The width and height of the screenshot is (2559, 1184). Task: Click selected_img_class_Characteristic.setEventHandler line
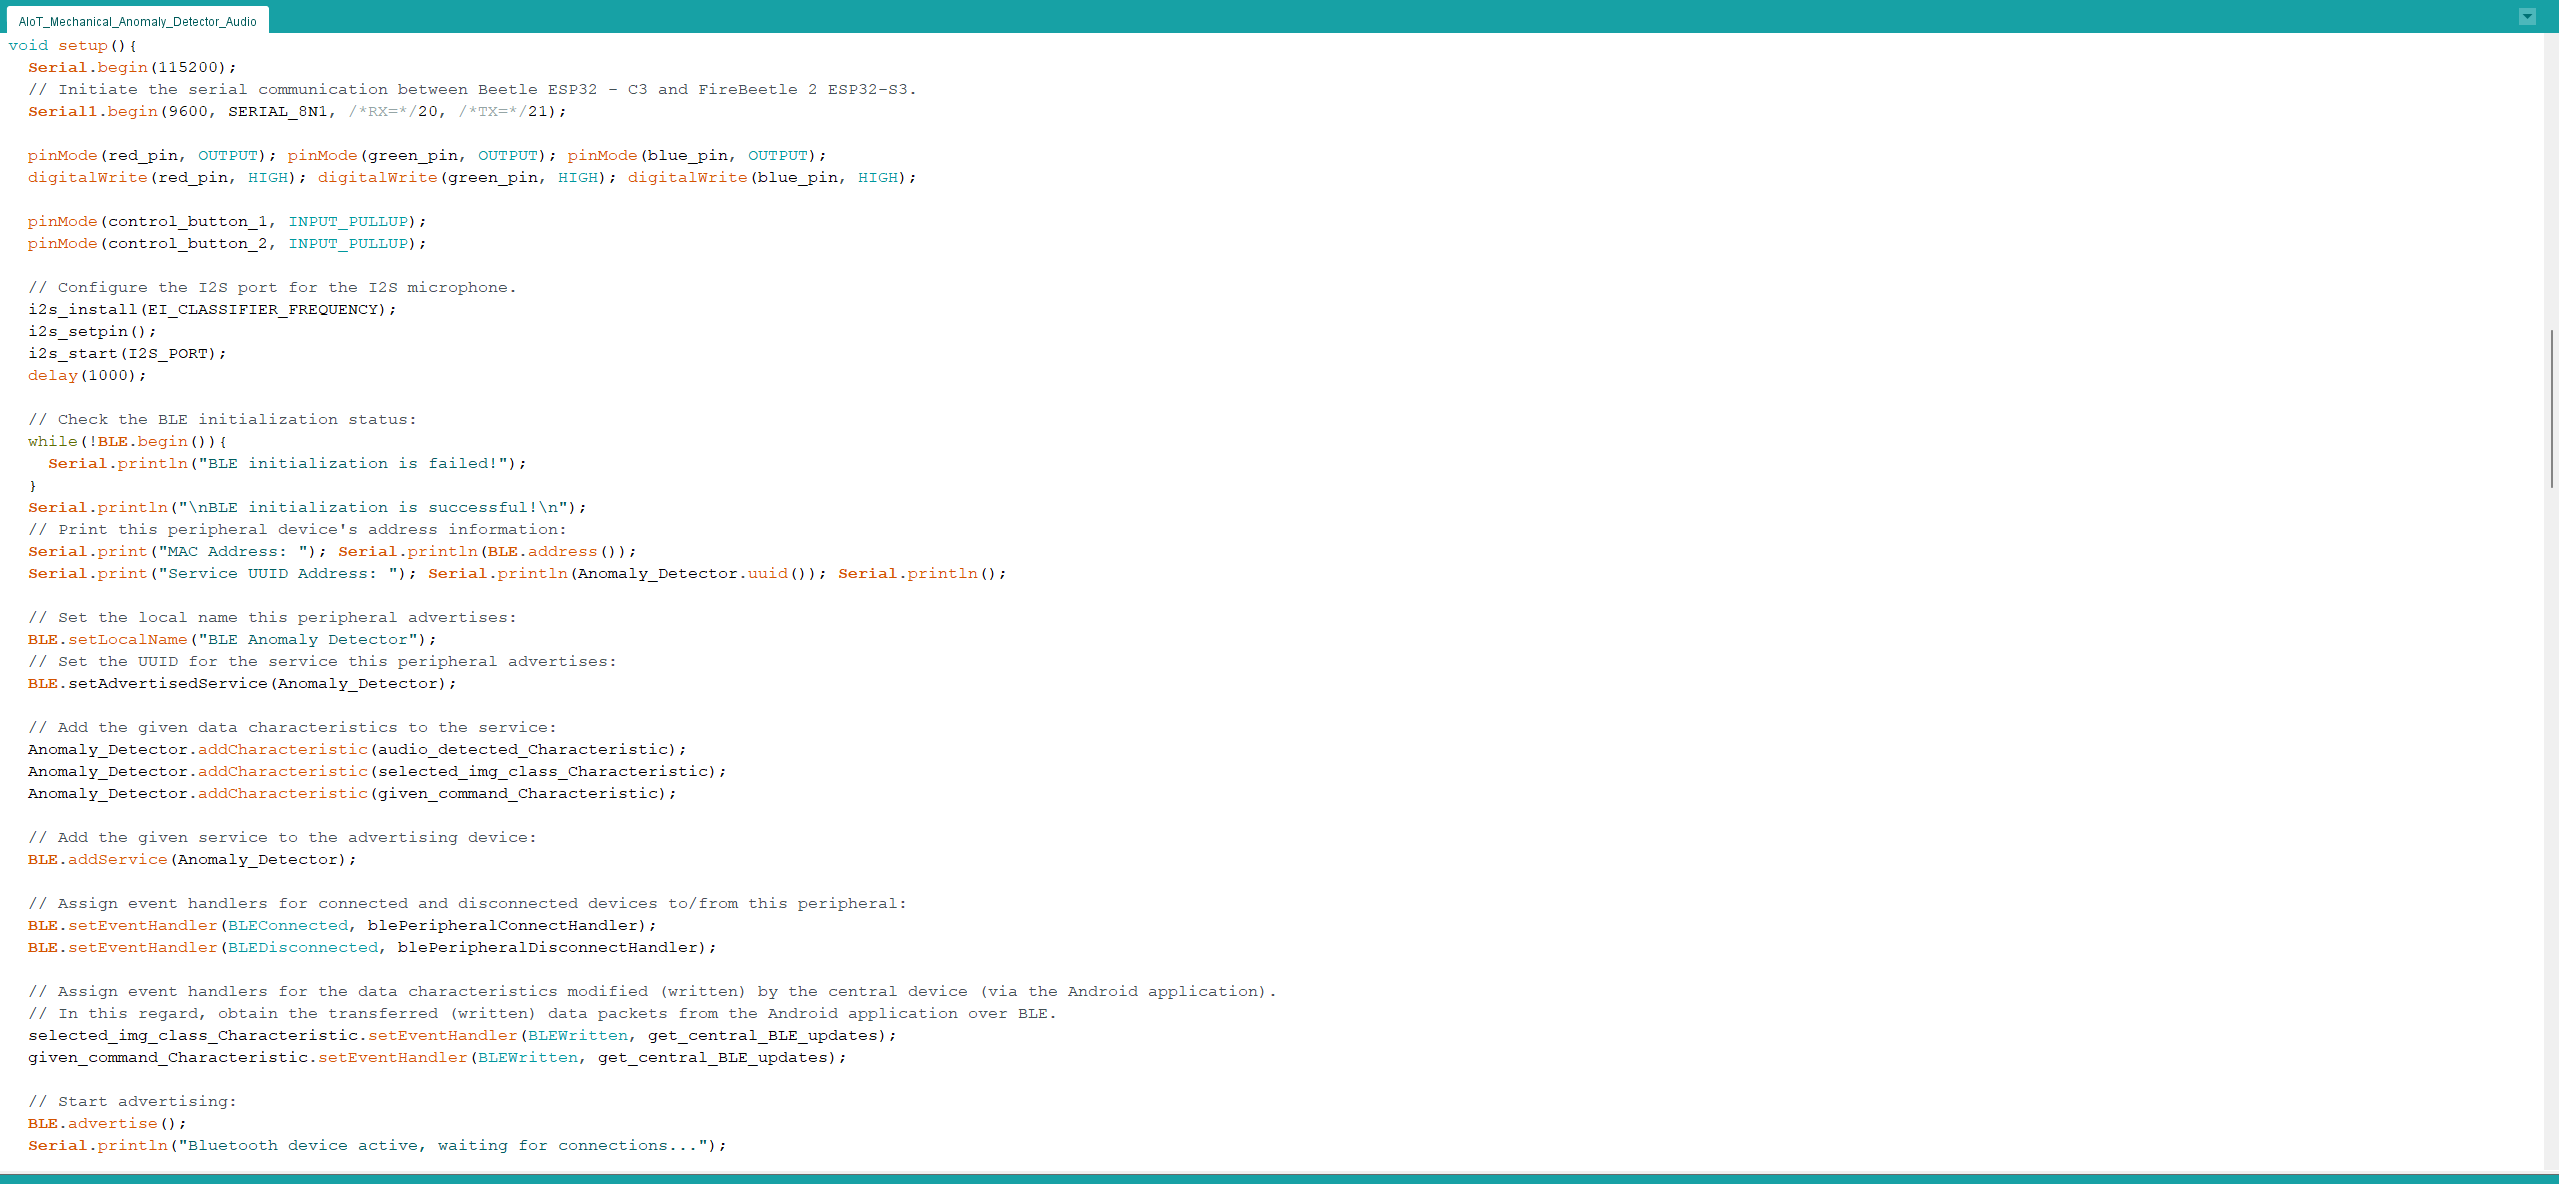(x=462, y=1035)
